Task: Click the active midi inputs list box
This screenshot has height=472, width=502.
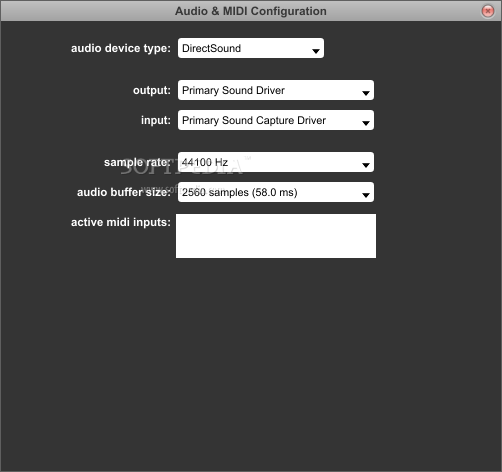Action: (x=276, y=236)
